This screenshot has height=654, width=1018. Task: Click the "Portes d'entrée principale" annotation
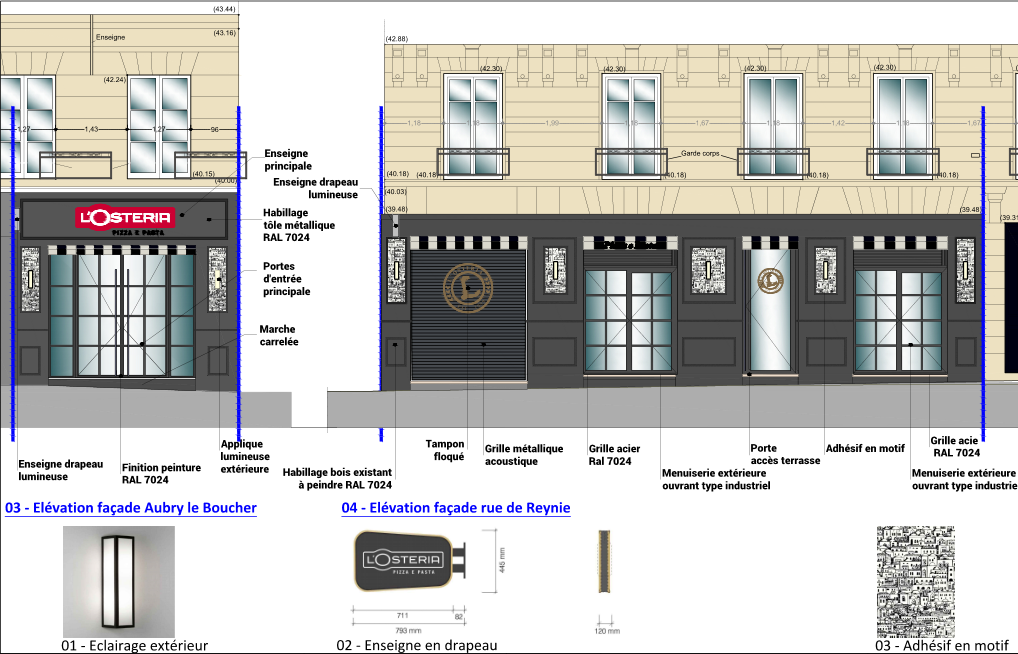point(286,279)
